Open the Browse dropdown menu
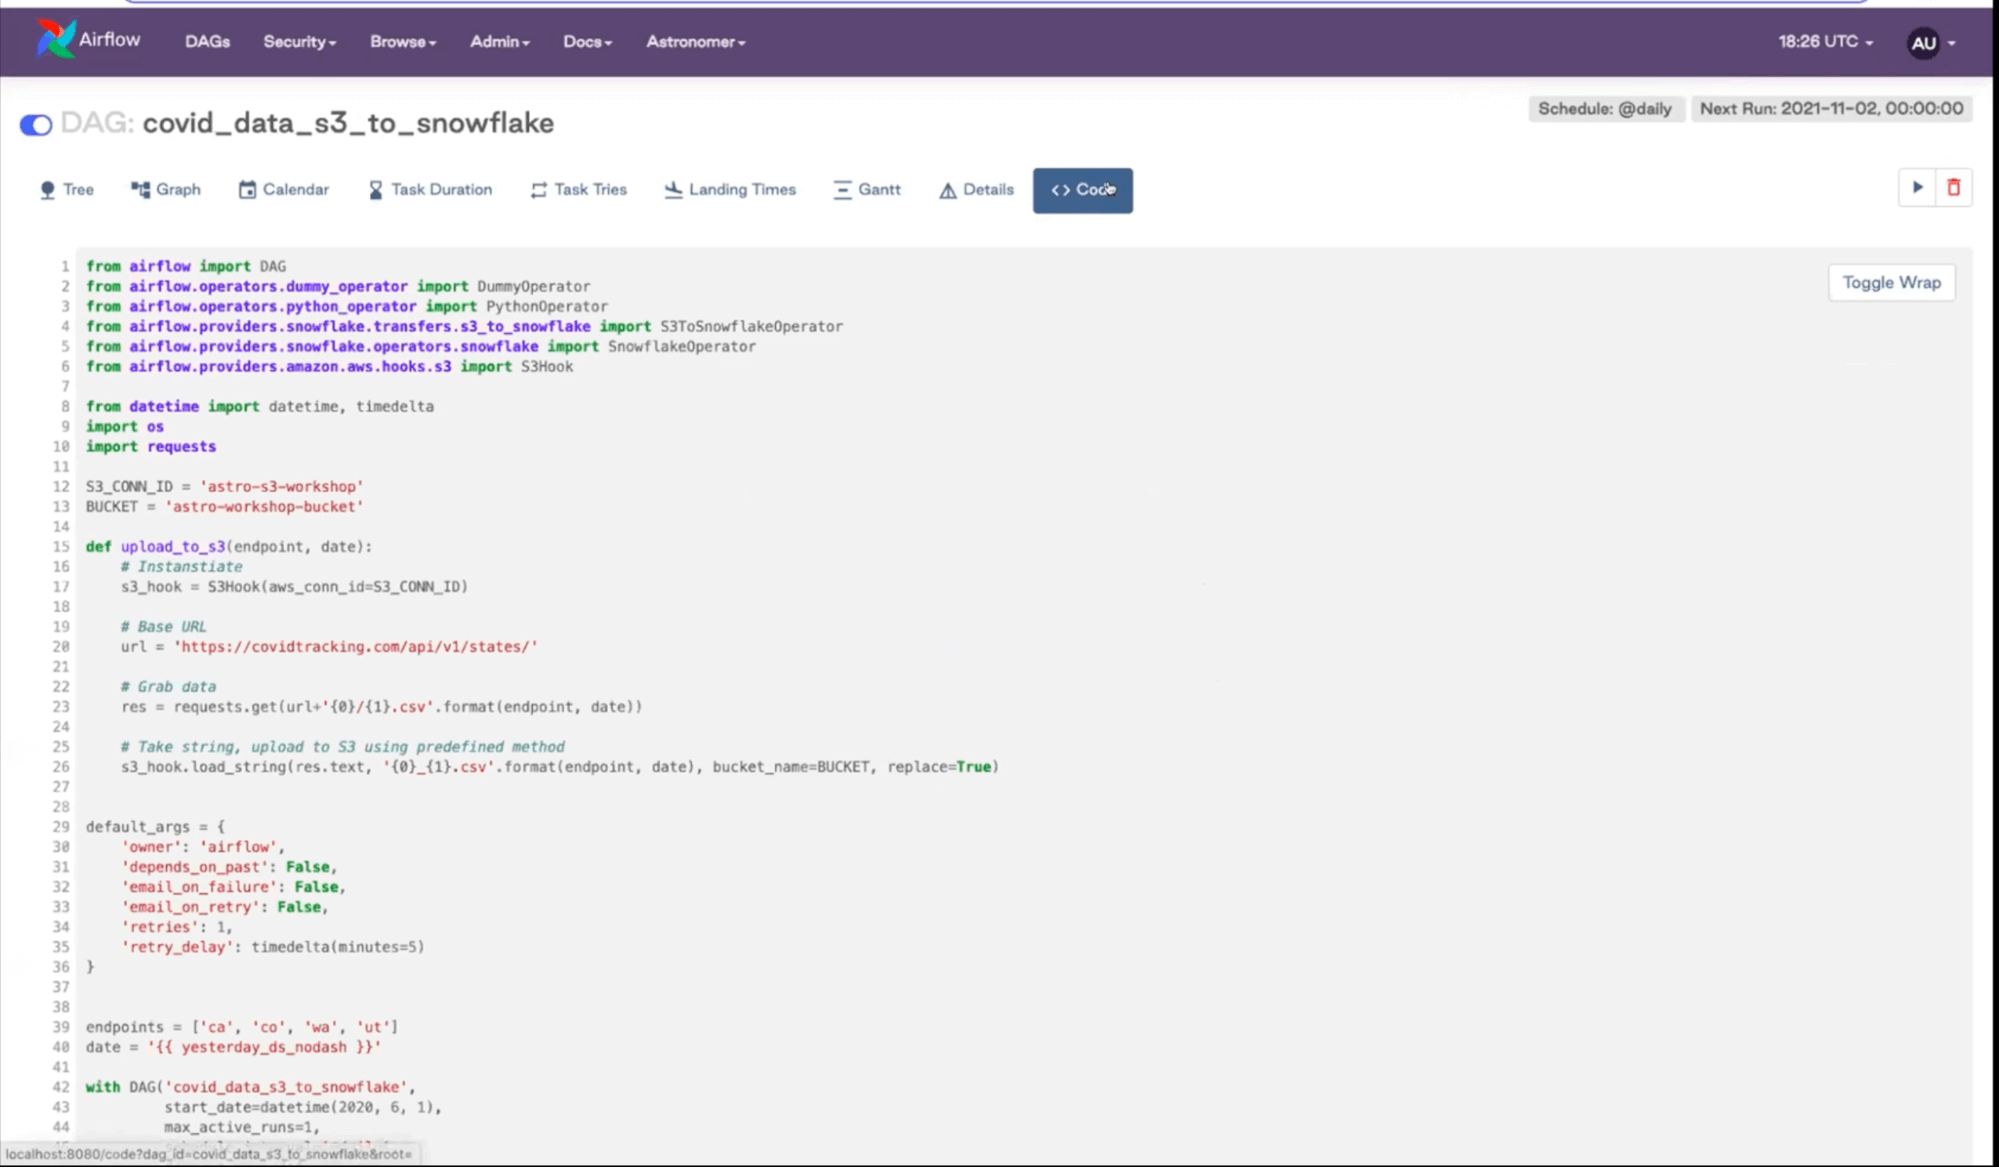The width and height of the screenshot is (1999, 1168). [x=402, y=42]
